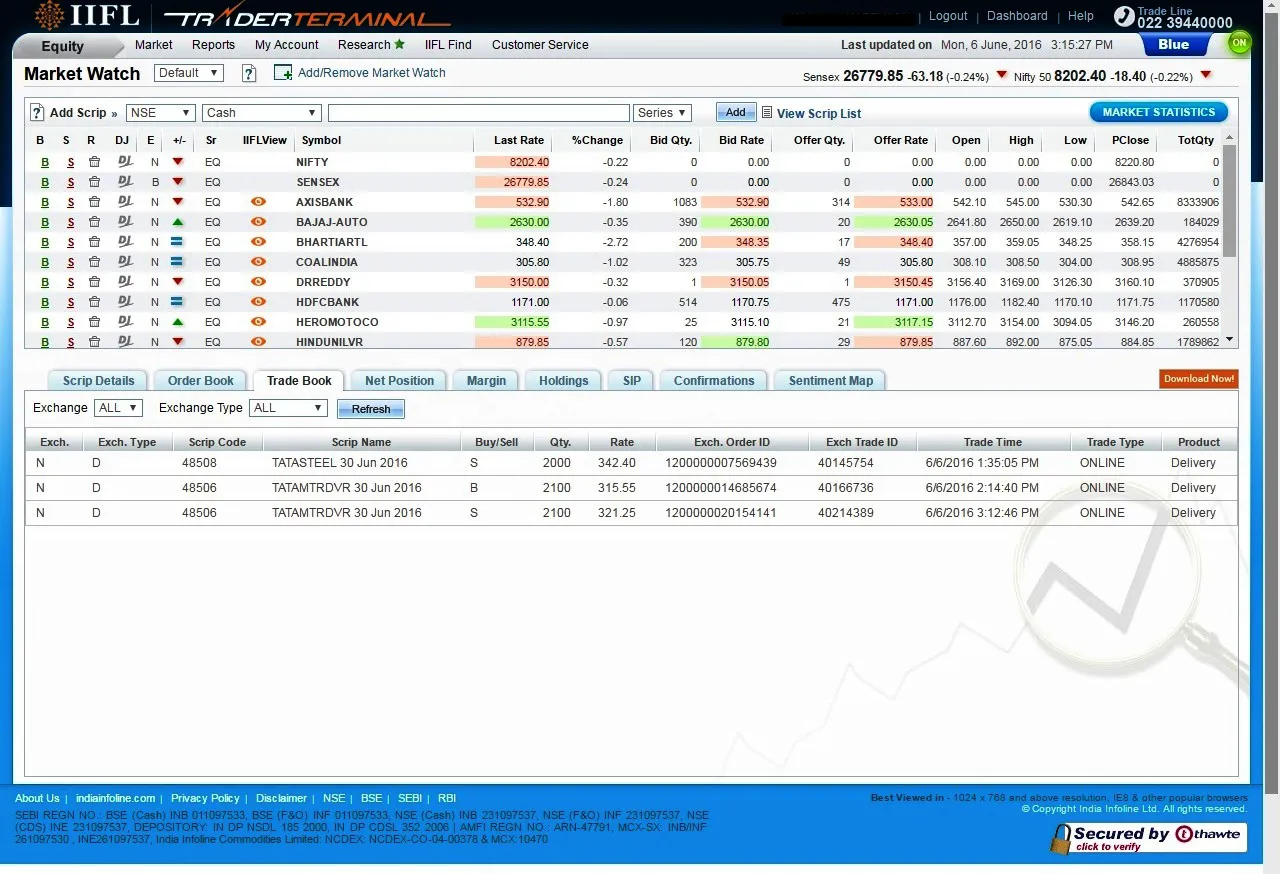Image resolution: width=1280 pixels, height=874 pixels.
Task: Switch to the Margin tab
Action: click(486, 381)
